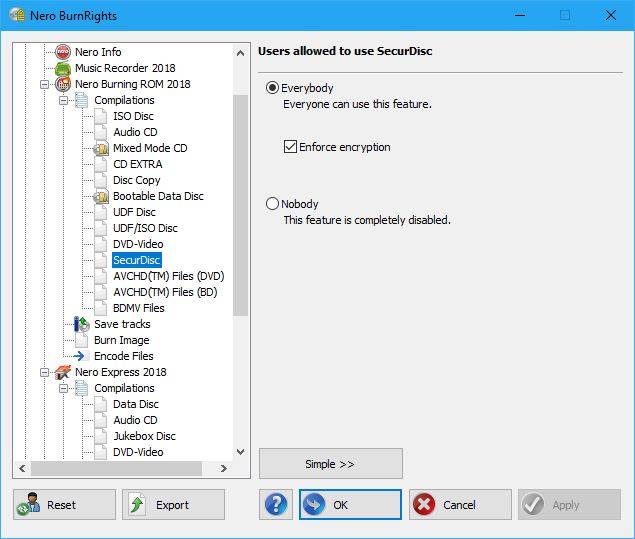Click the OK button

pos(350,505)
